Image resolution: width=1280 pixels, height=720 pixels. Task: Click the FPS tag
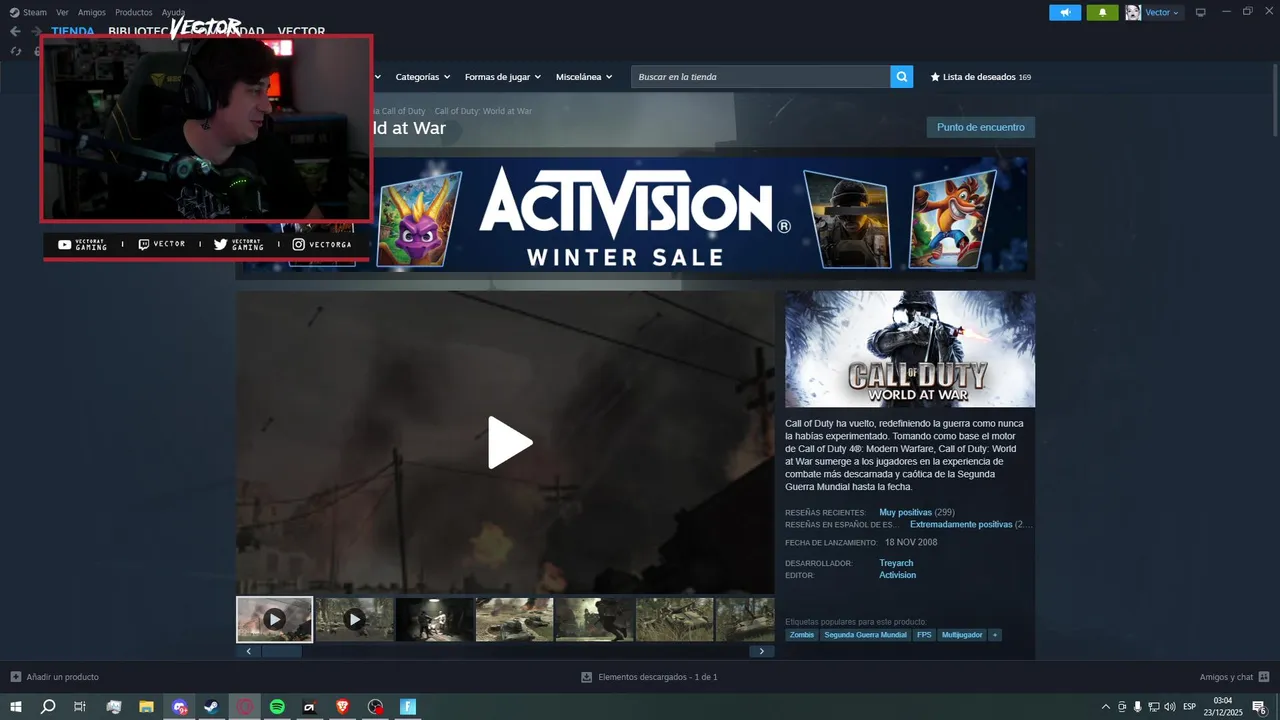coord(924,635)
